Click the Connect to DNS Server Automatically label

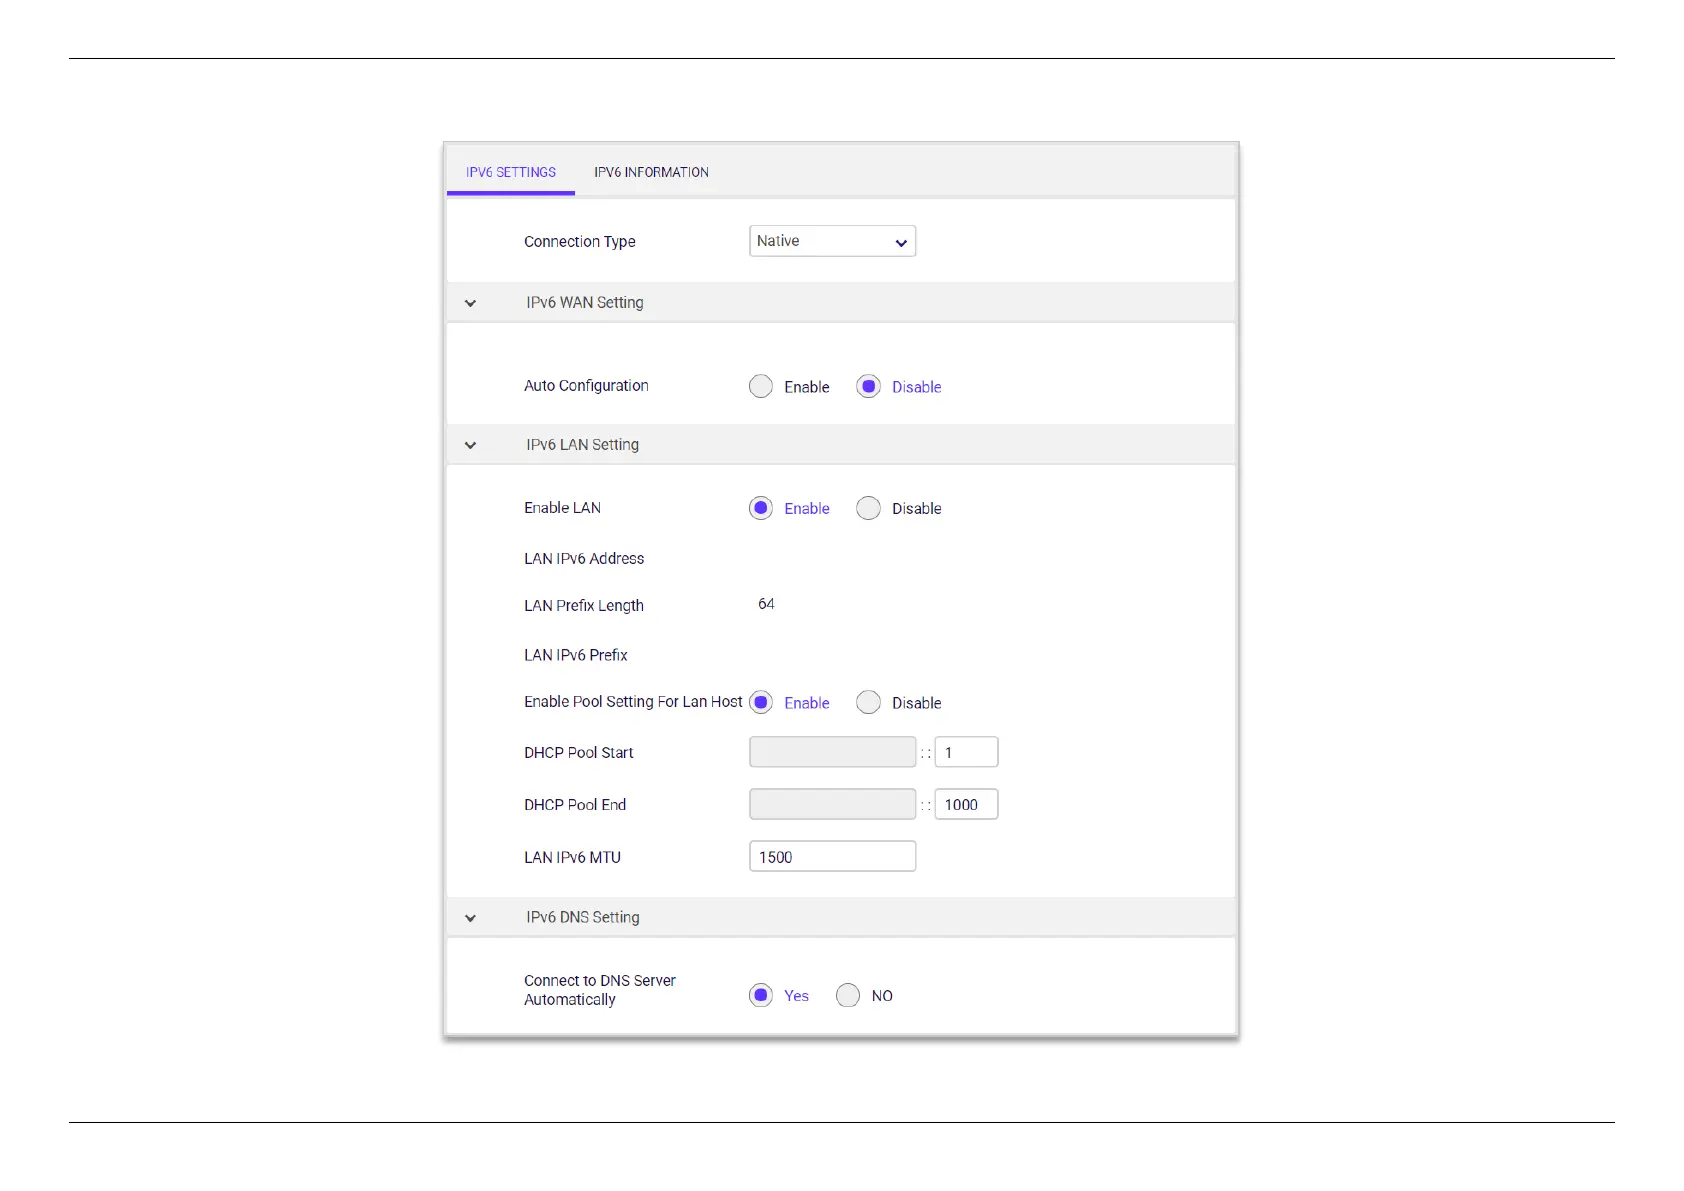(600, 990)
